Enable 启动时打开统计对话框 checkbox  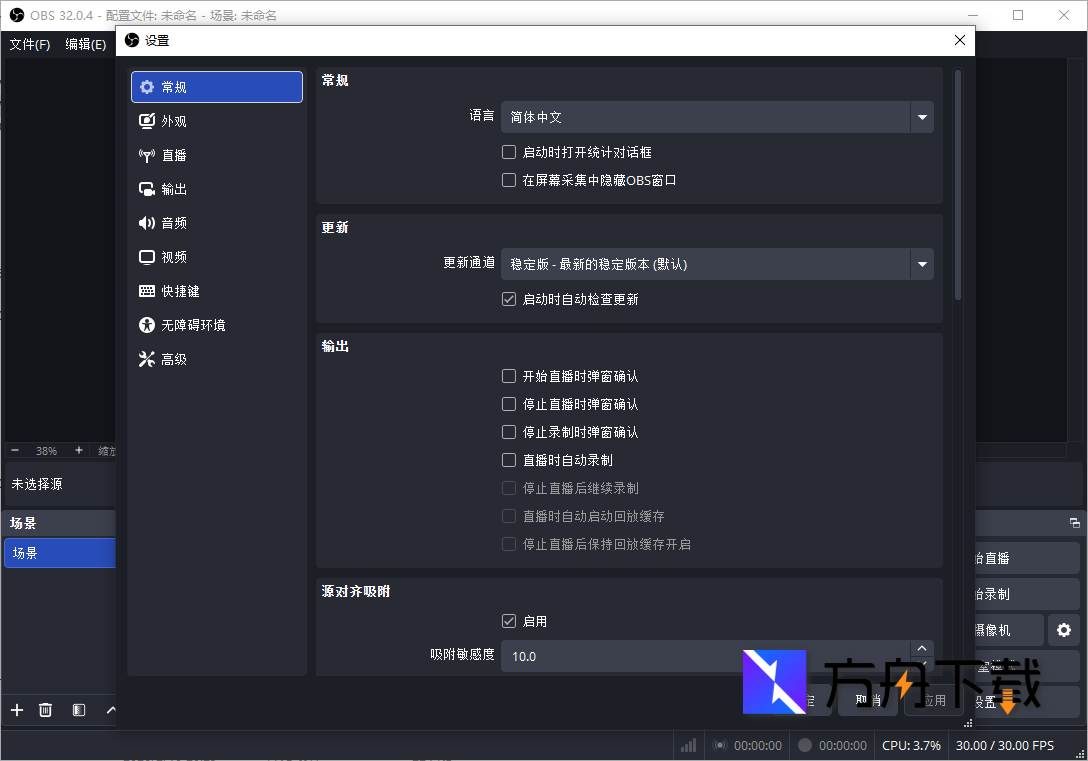[508, 152]
